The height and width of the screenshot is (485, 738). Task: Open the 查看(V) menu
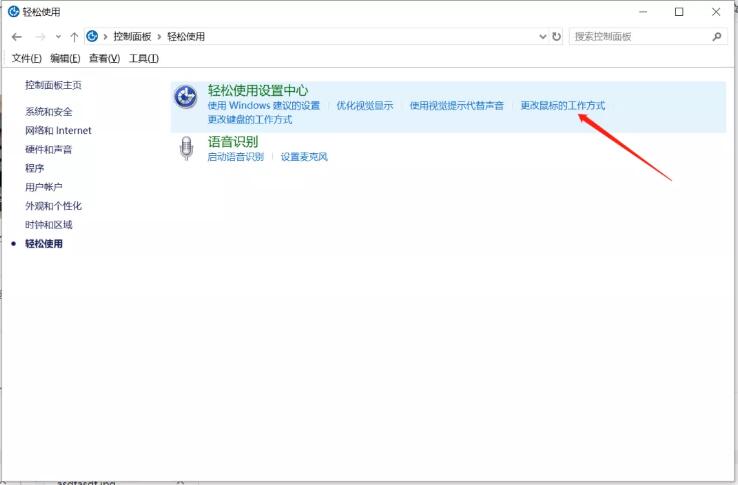click(x=104, y=59)
